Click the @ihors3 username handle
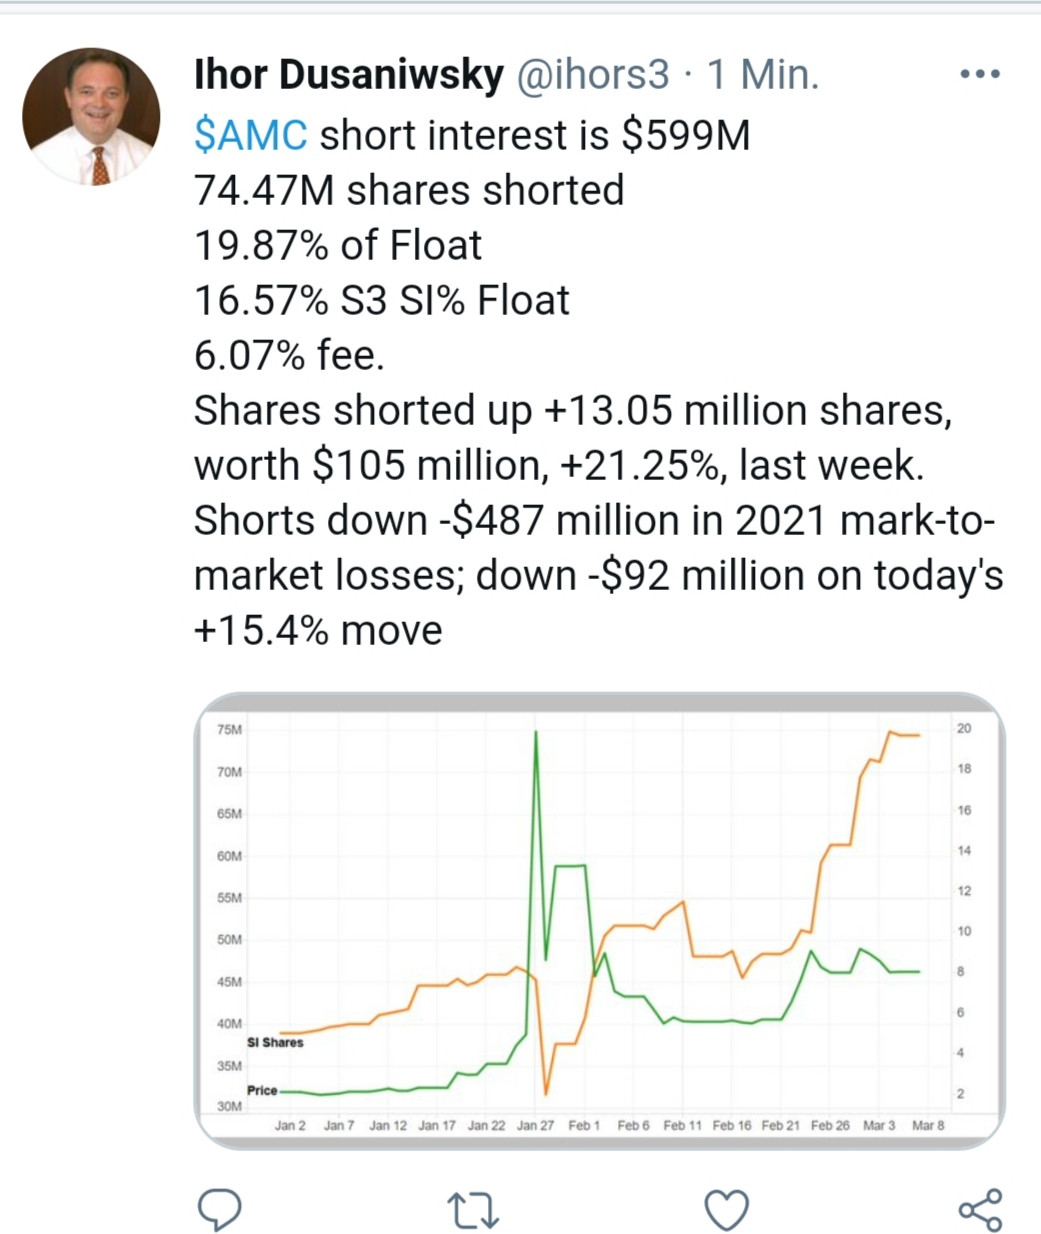Image resolution: width=1041 pixels, height=1234 pixels. (591, 75)
